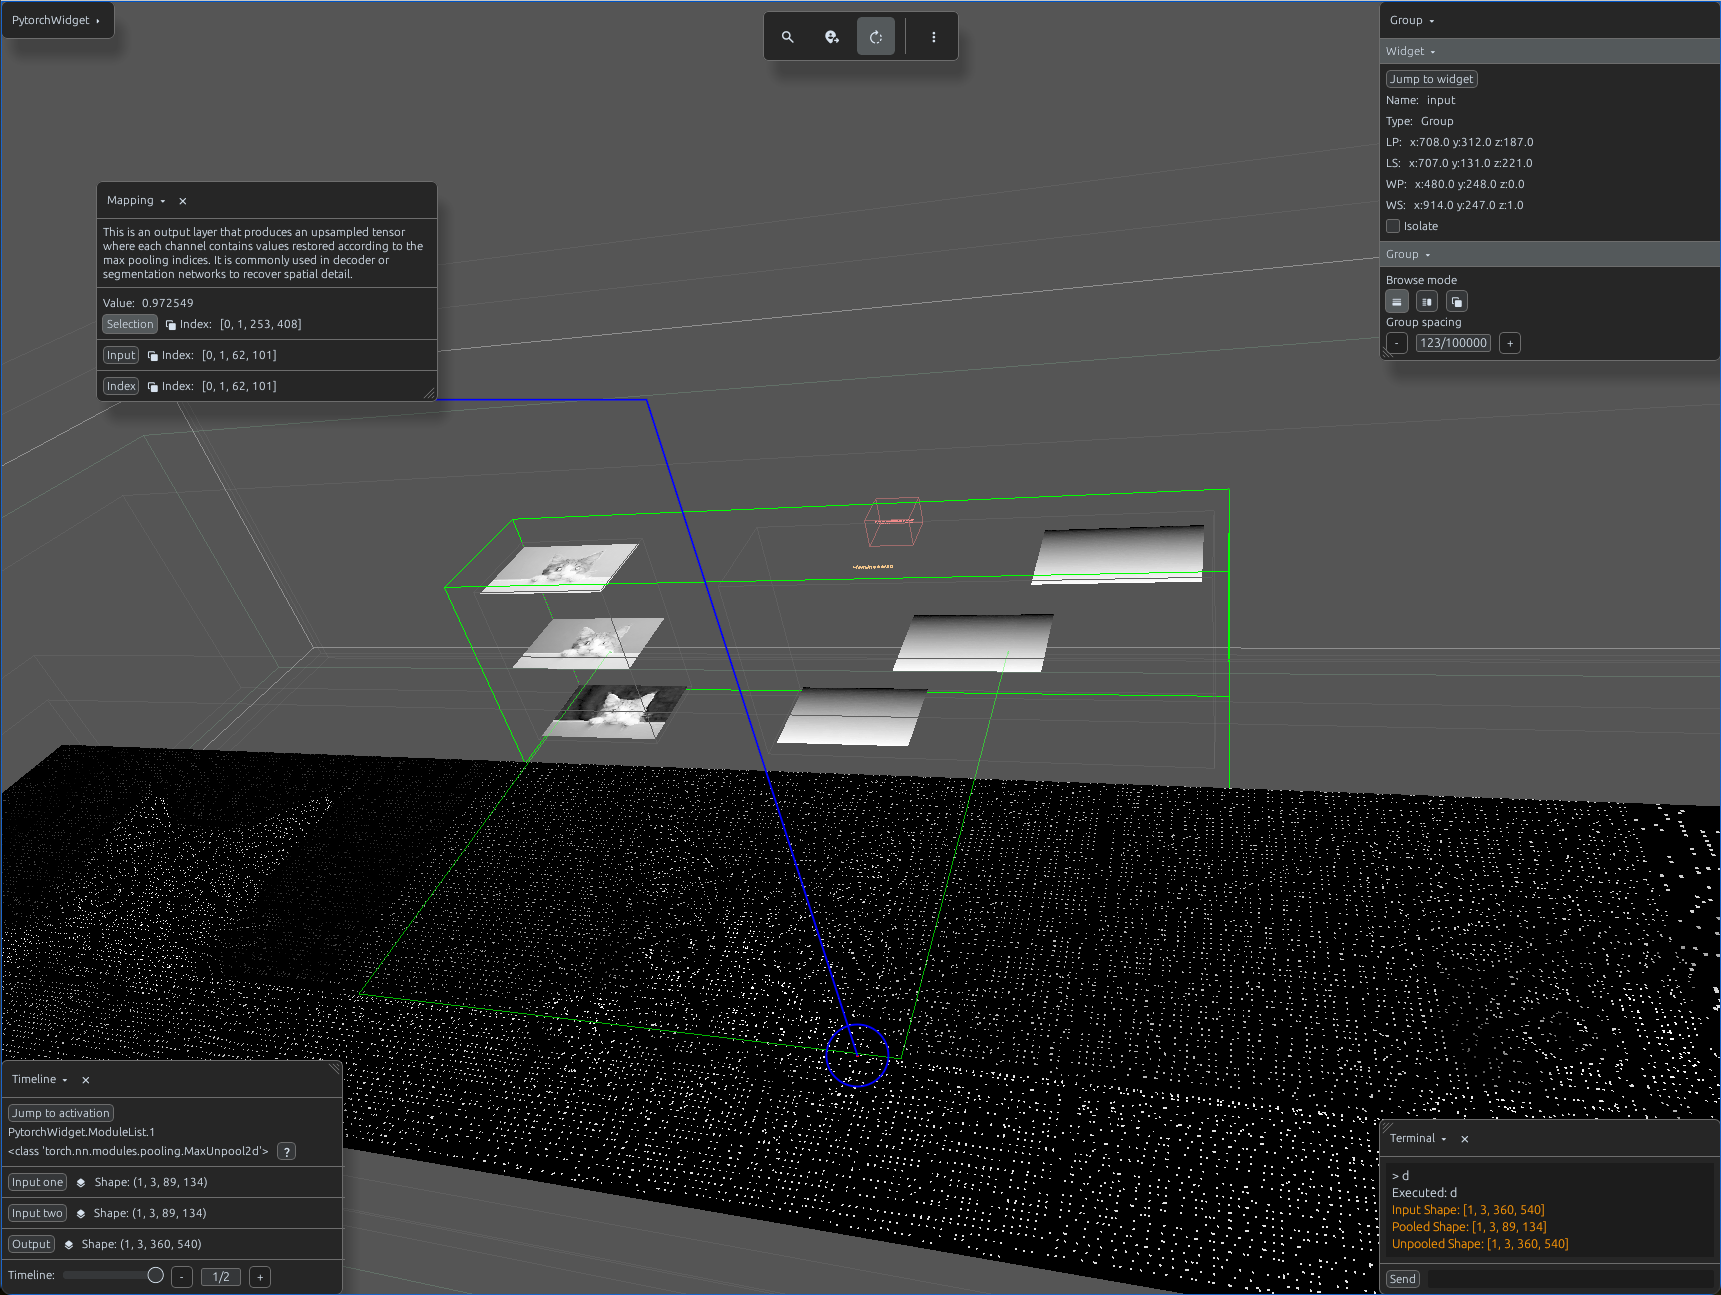The width and height of the screenshot is (1721, 1295).
Task: Click the red wireframe cube in the scene
Action: pos(893,522)
